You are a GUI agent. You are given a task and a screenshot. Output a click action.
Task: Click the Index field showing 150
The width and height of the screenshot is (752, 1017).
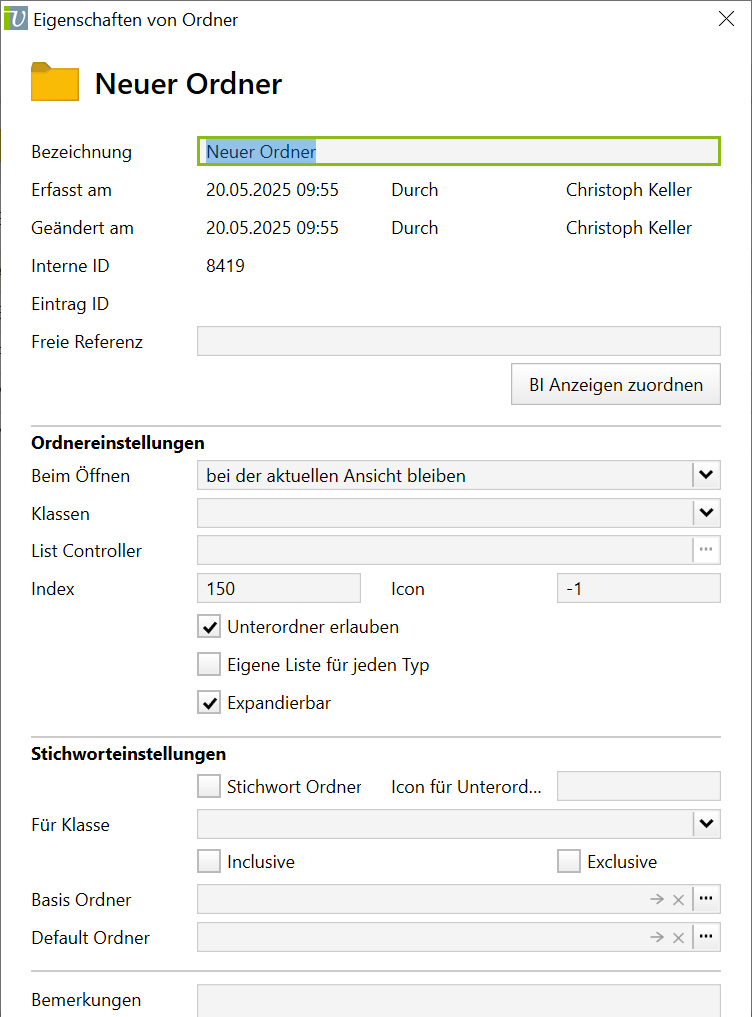279,589
